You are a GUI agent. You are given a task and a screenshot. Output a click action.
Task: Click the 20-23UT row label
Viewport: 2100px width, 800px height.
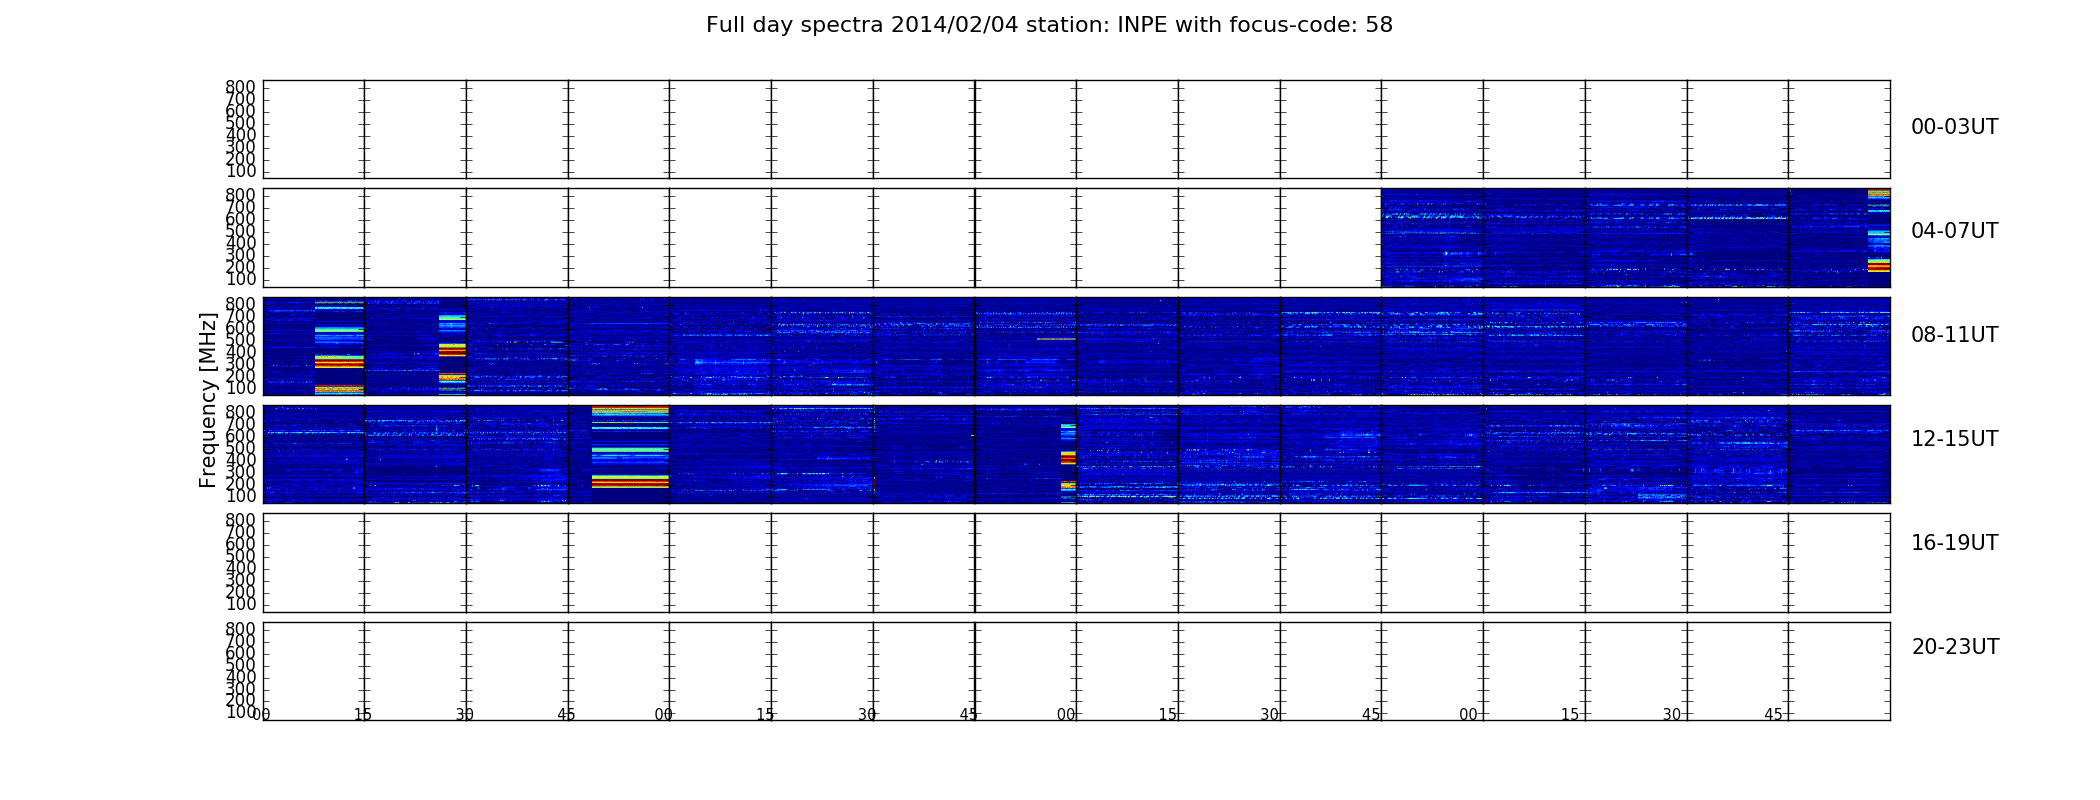tap(1955, 647)
